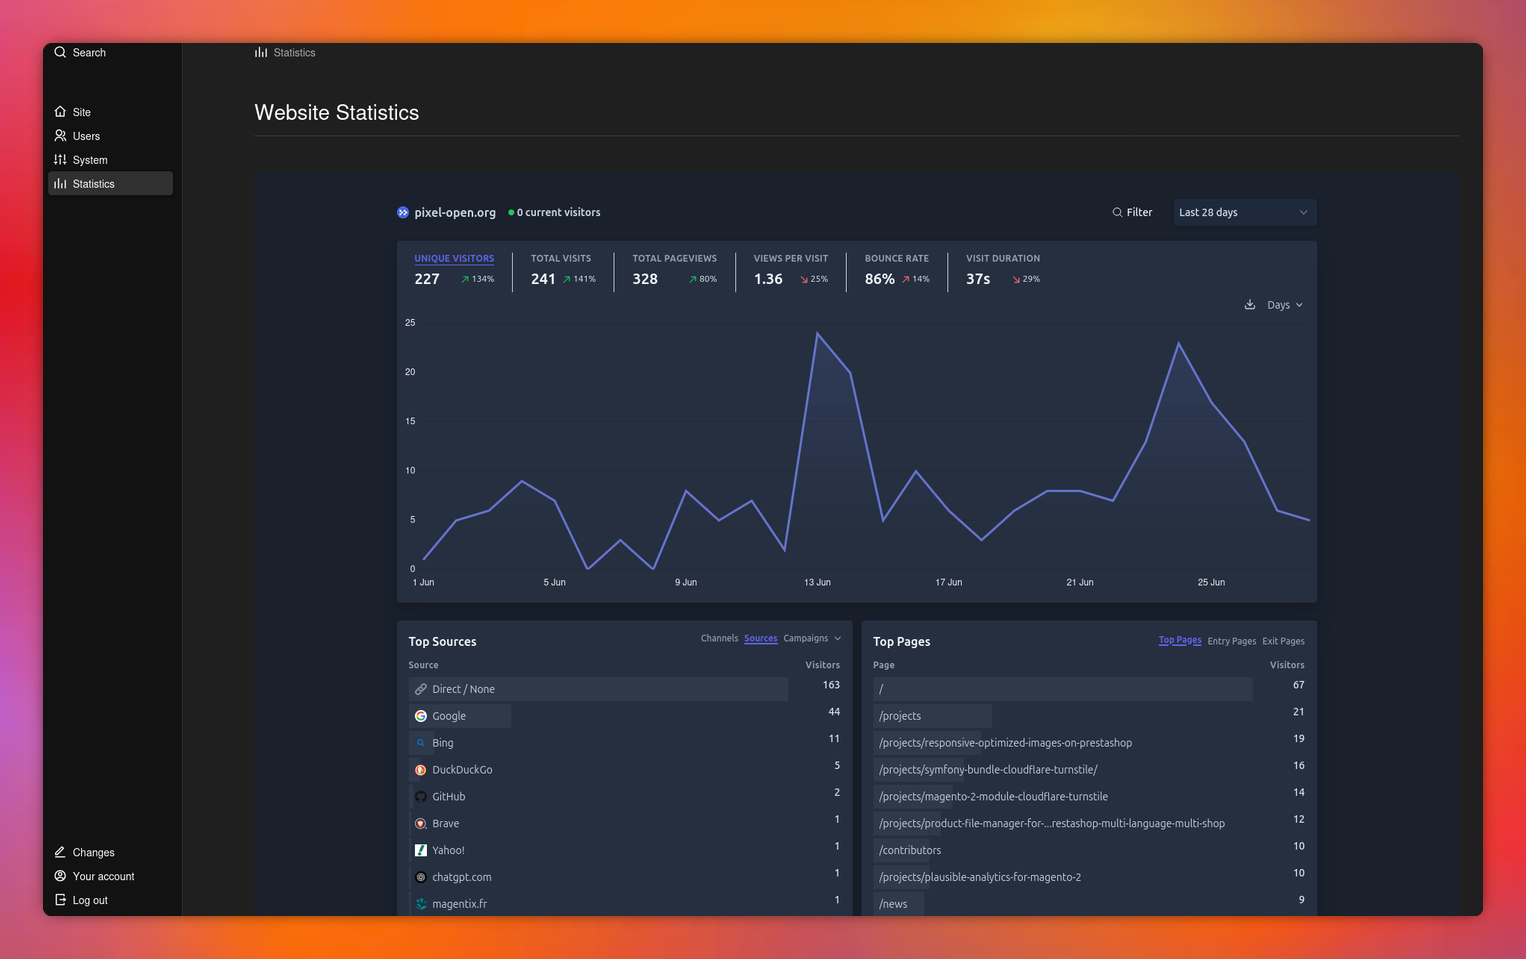Click the Filter button
Viewport: 1526px width, 959px height.
[1132, 212]
